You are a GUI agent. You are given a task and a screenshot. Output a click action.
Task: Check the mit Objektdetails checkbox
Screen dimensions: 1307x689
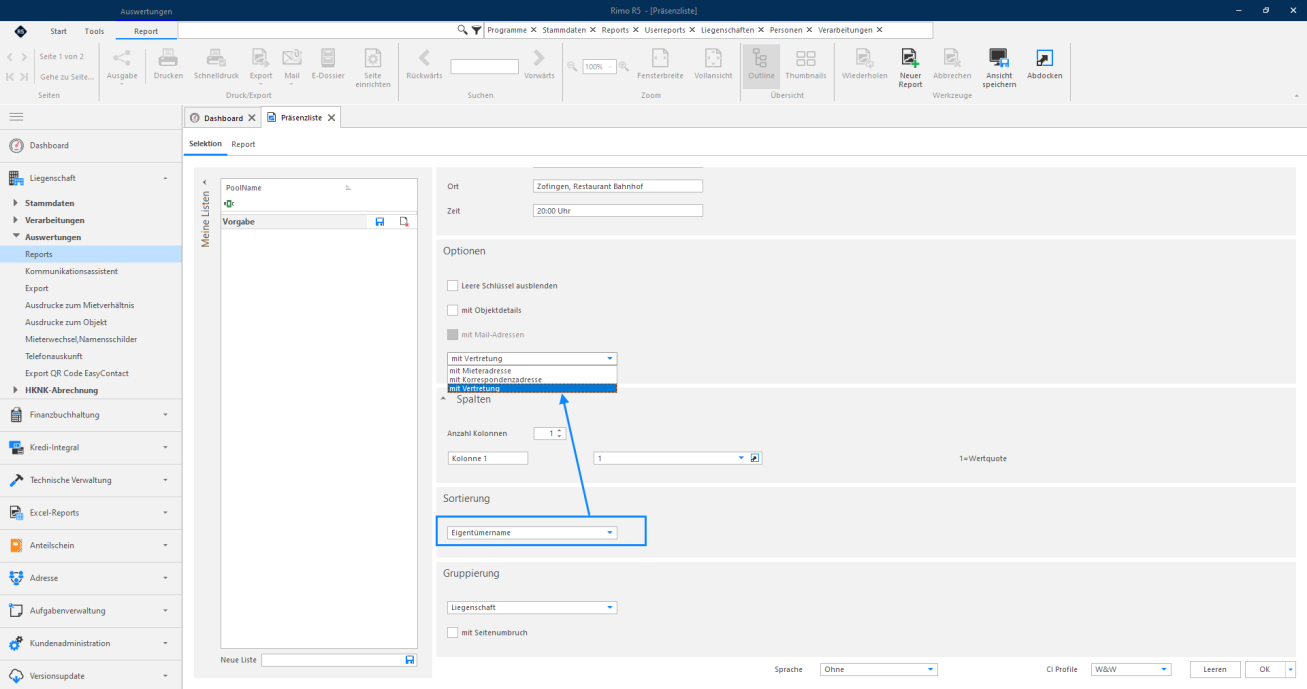(x=453, y=310)
